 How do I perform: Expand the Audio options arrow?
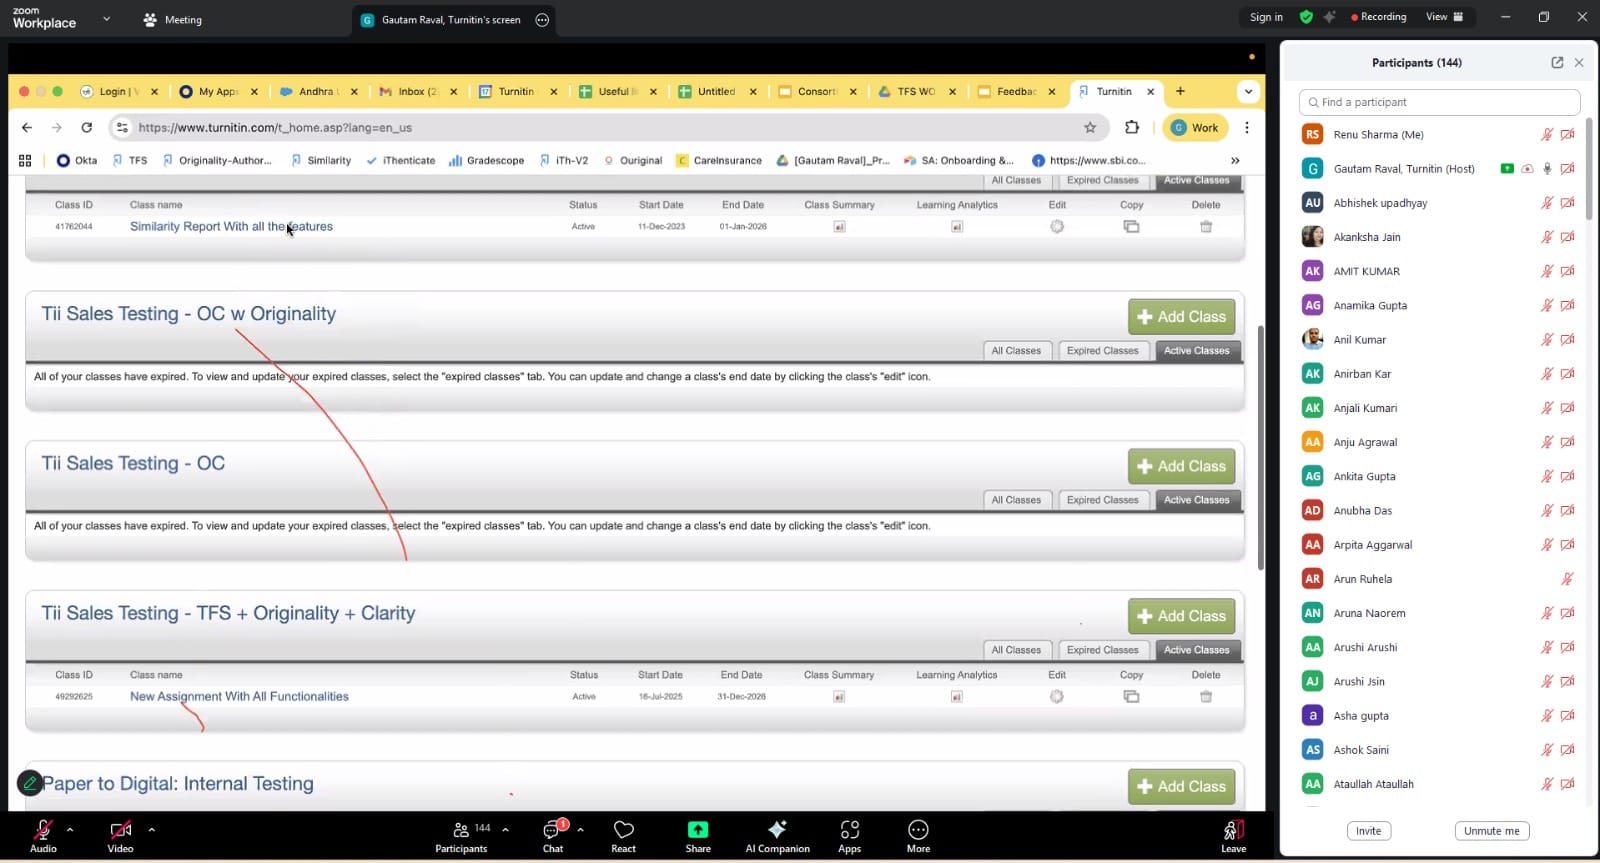(x=70, y=829)
